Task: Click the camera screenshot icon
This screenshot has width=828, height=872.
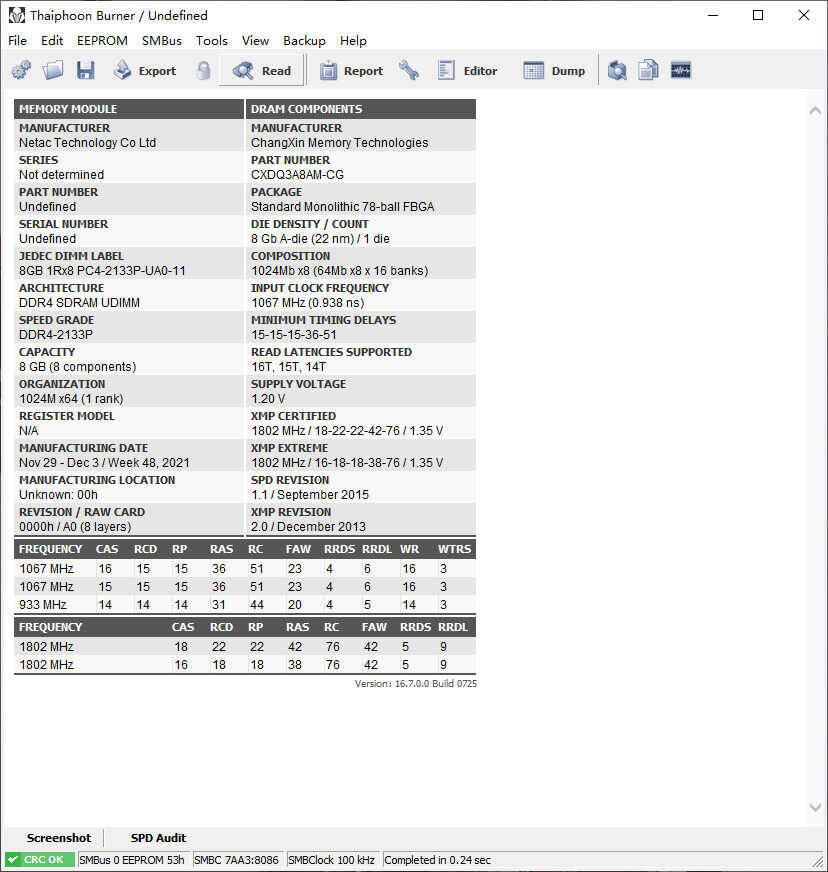Action: coord(617,71)
